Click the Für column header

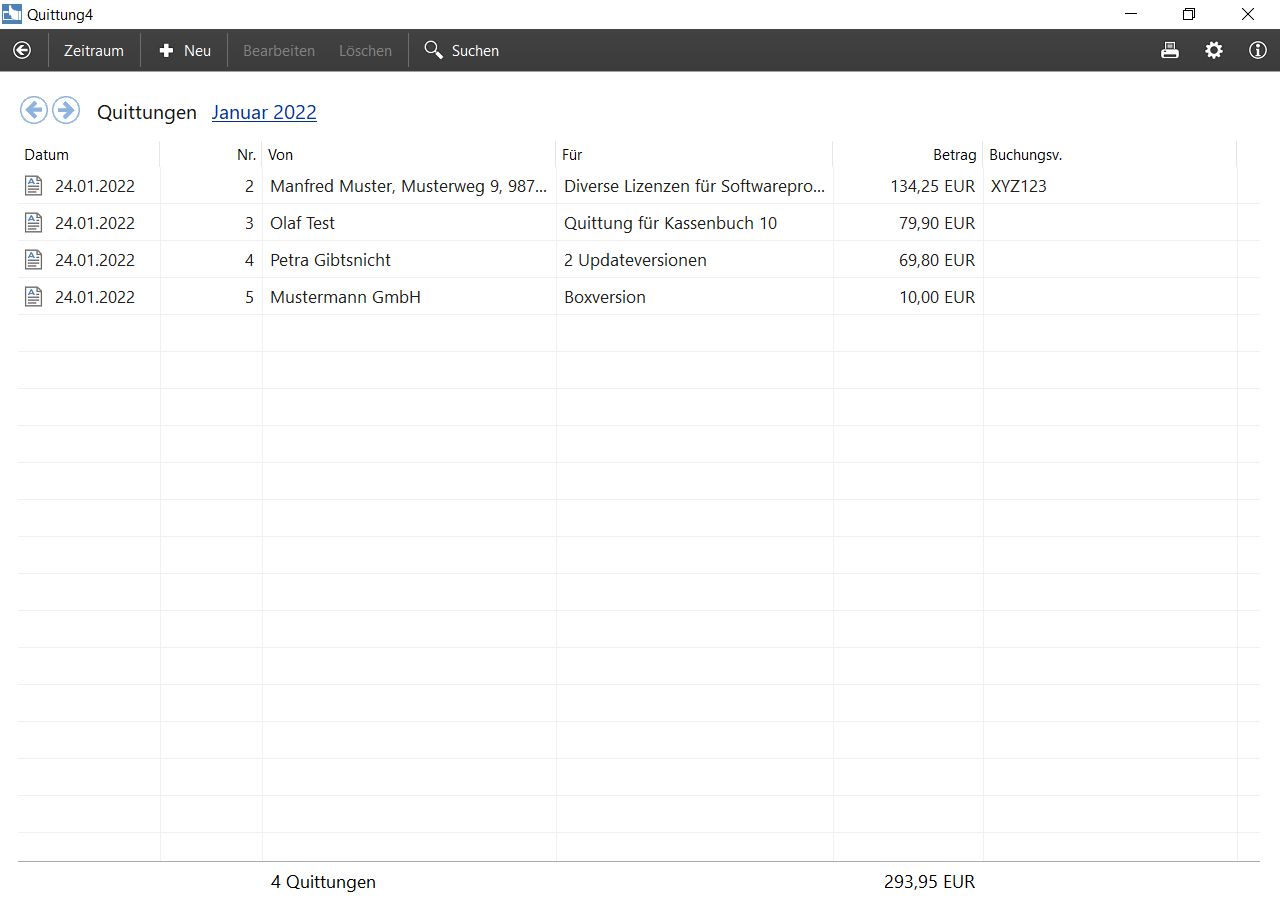[x=572, y=155]
